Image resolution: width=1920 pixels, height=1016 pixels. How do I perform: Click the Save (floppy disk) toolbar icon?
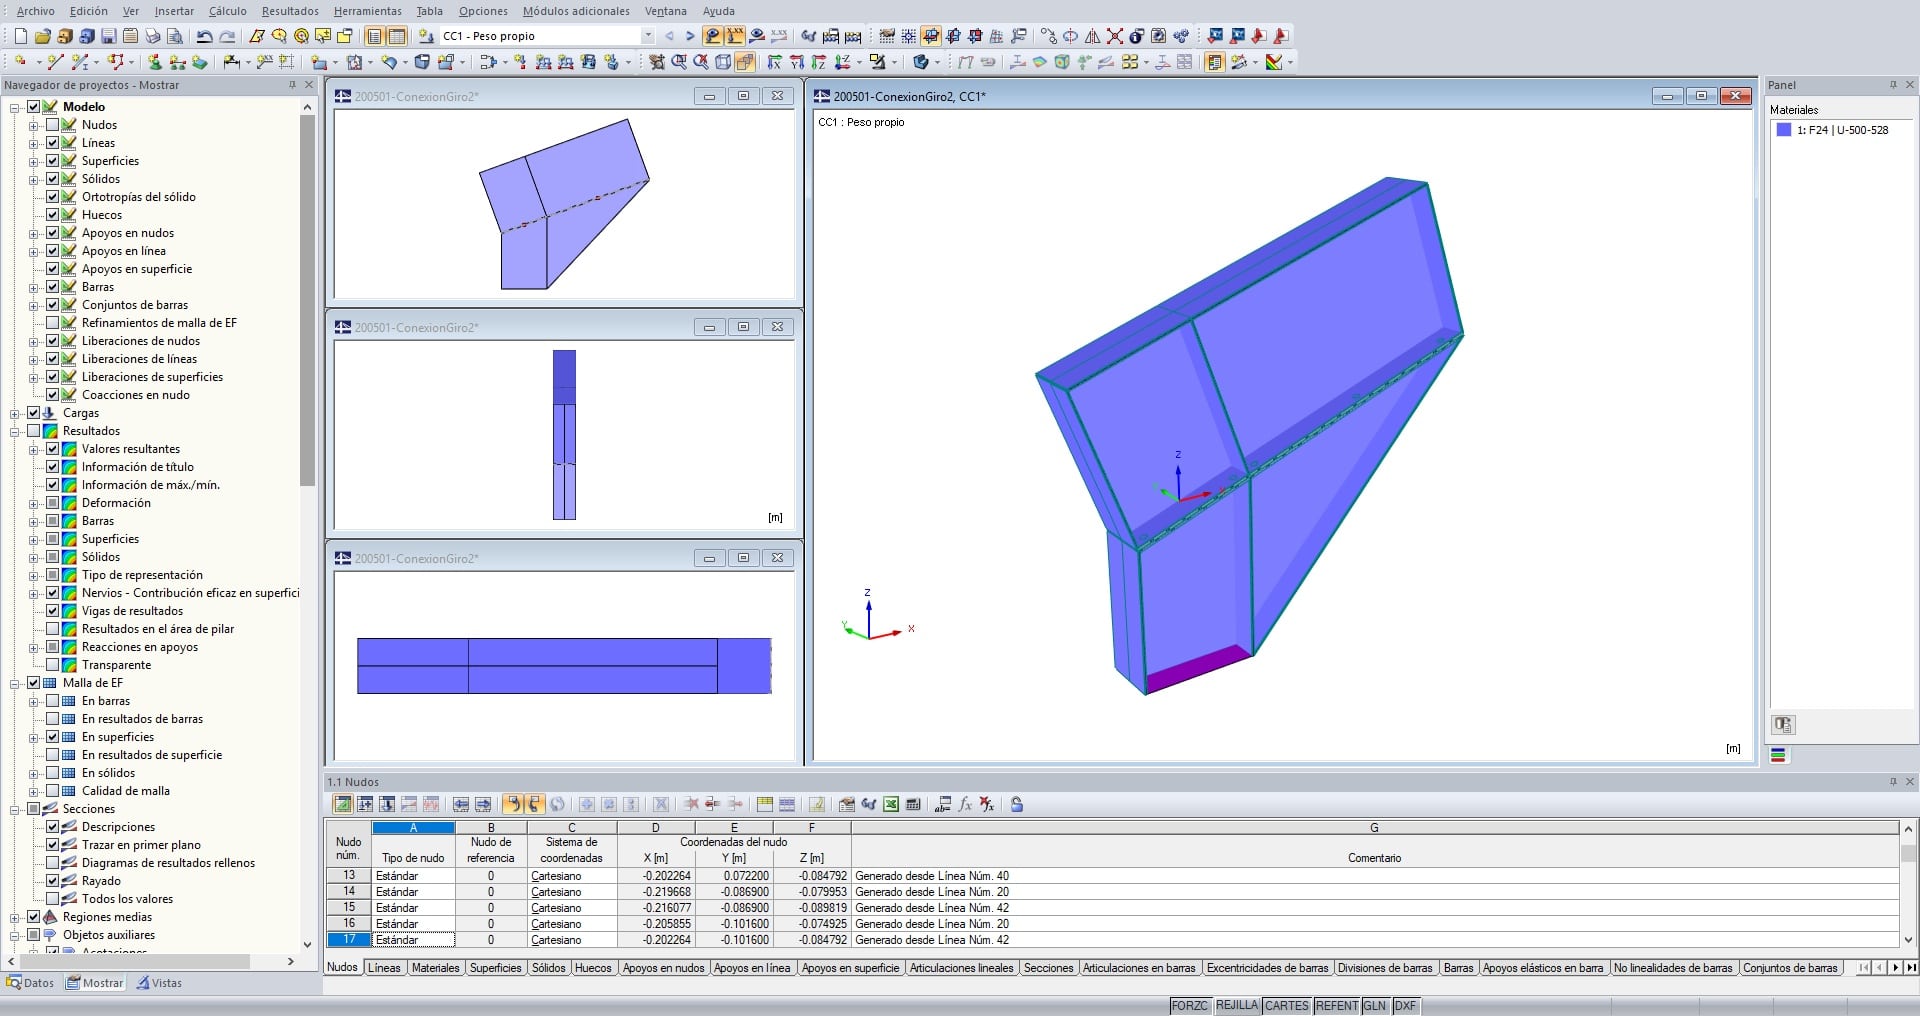[108, 36]
